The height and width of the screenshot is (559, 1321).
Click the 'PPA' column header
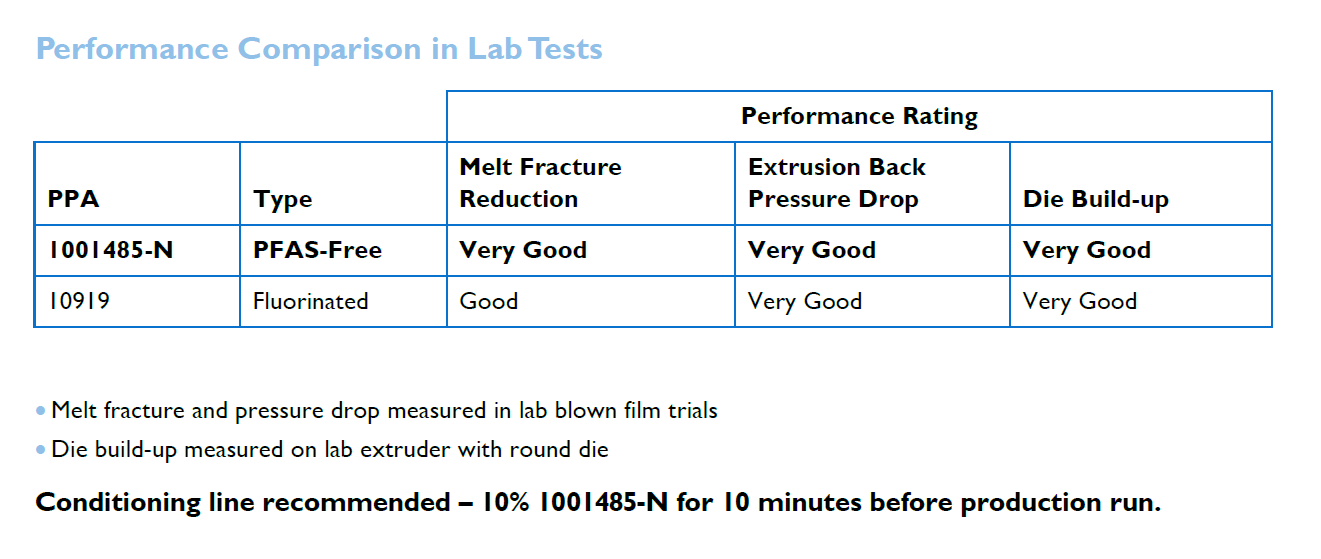(x=73, y=199)
